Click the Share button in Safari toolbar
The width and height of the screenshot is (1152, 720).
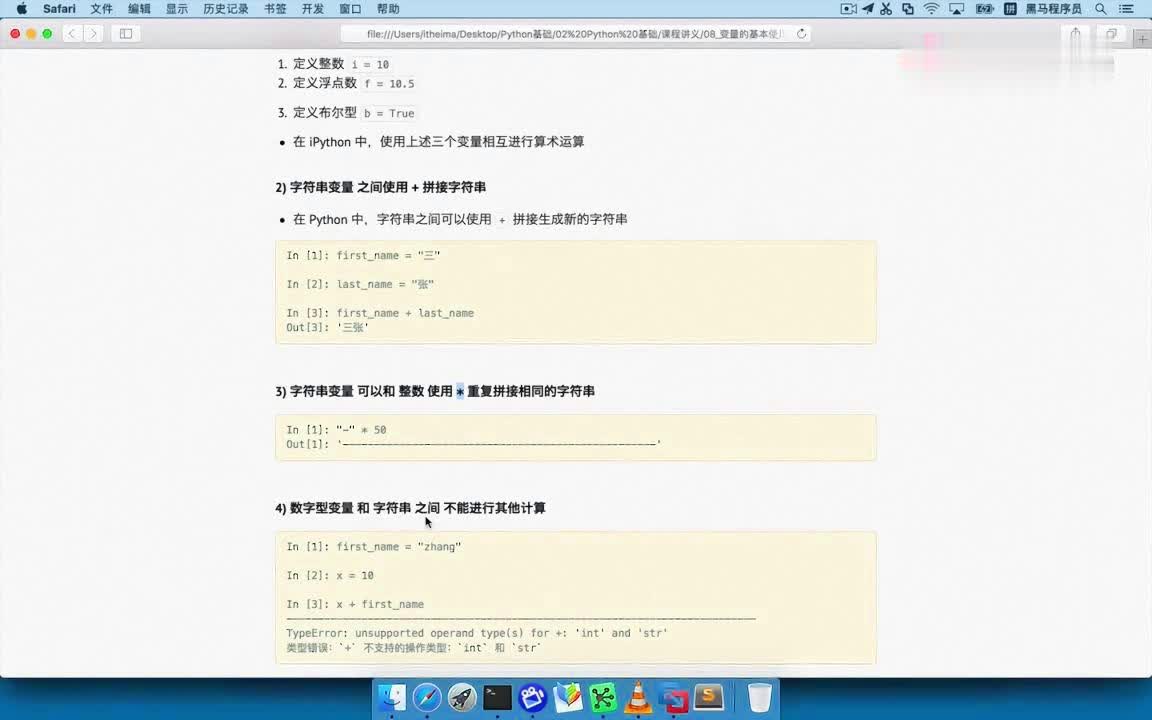point(1076,34)
